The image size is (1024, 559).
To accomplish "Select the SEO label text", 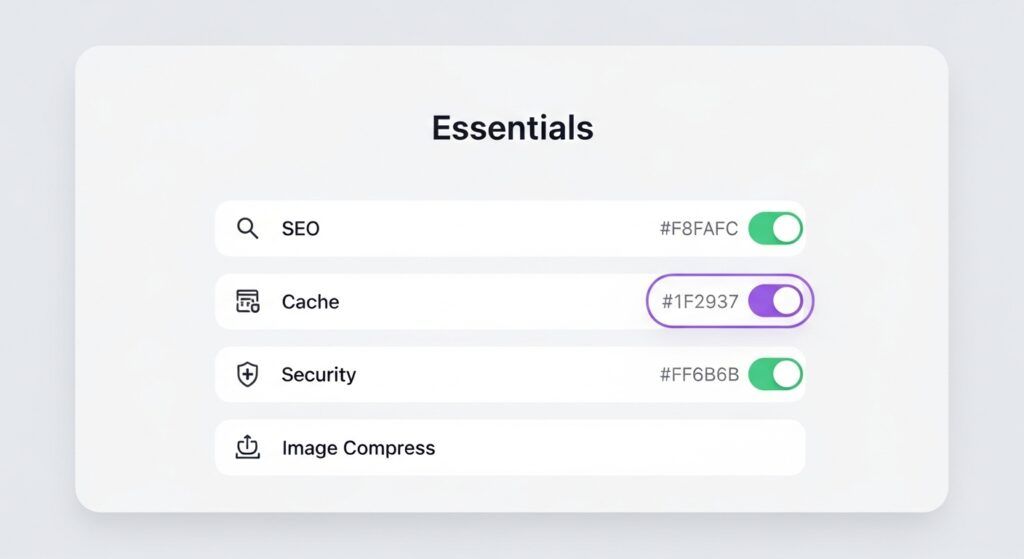I will (301, 229).
